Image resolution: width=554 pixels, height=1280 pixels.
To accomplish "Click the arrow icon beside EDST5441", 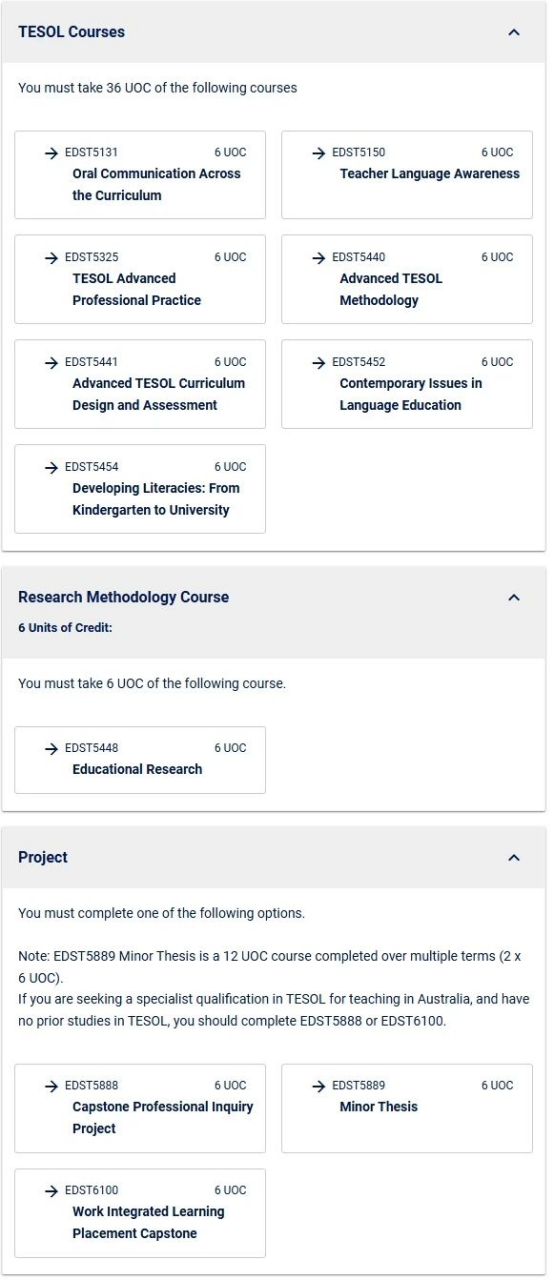I will point(51,363).
